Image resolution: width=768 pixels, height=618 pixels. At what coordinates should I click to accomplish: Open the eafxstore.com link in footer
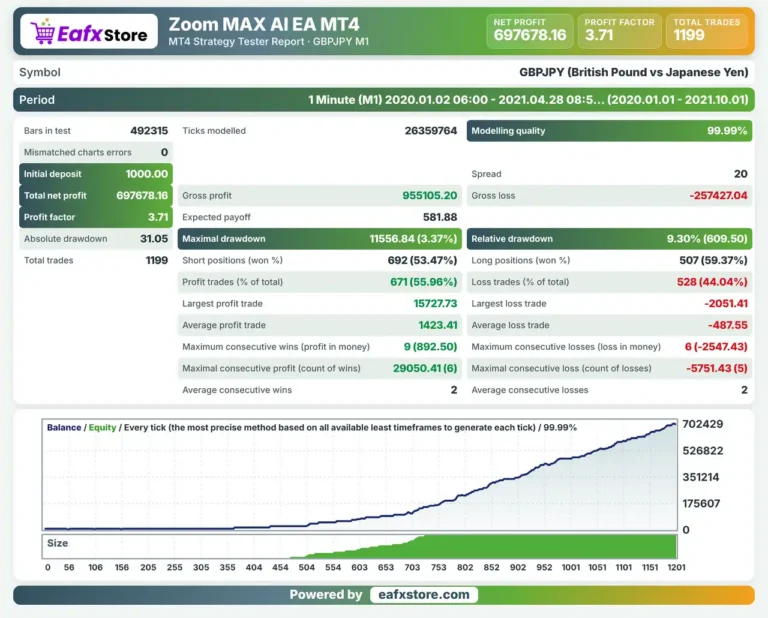(424, 594)
